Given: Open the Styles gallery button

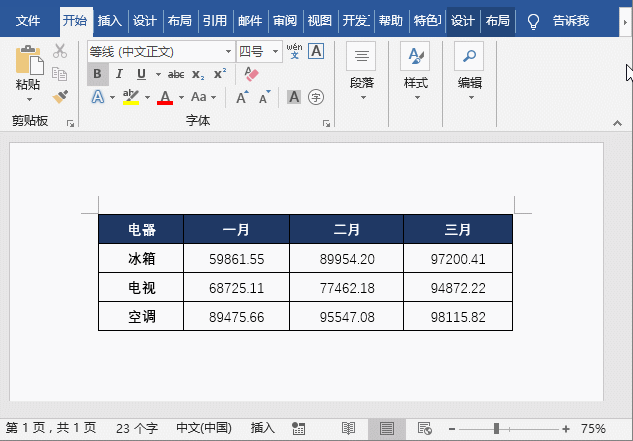Looking at the screenshot, I should coord(415,72).
